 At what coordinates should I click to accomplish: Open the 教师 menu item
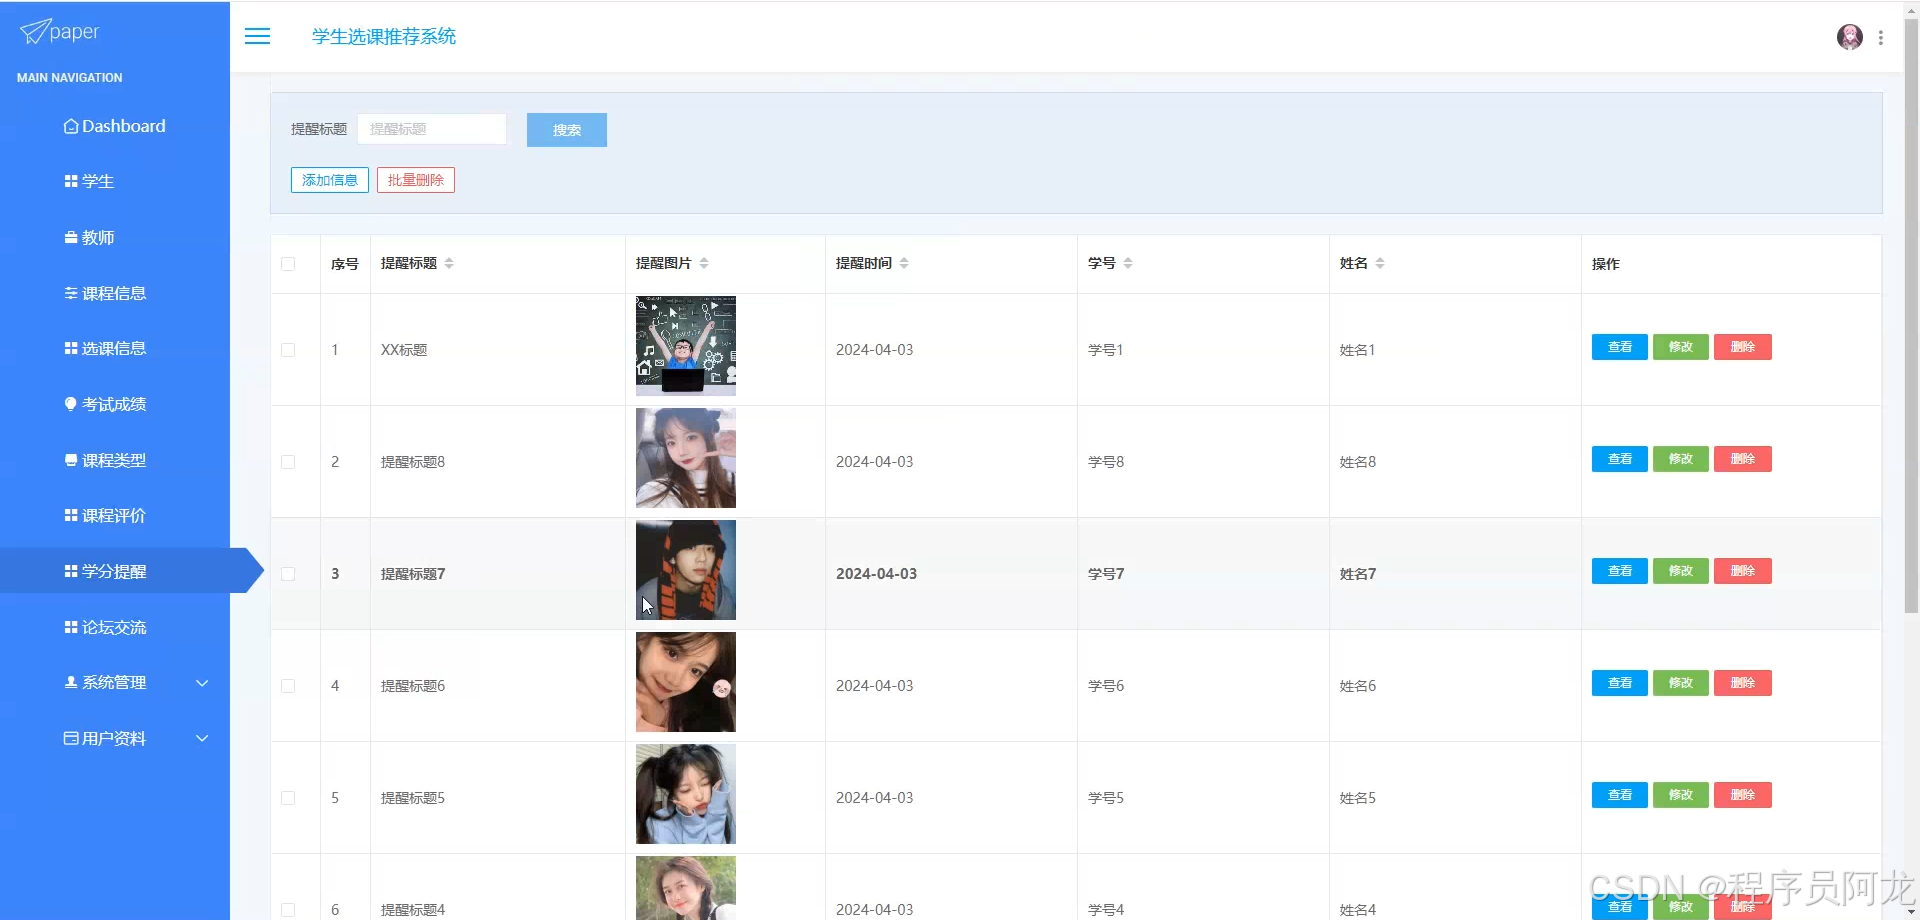pyautogui.click(x=115, y=237)
